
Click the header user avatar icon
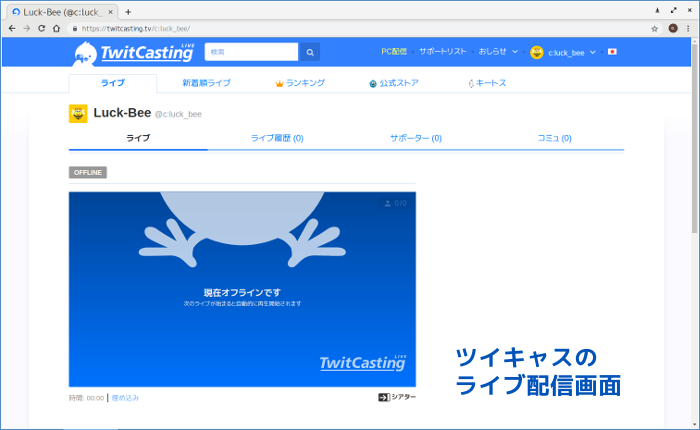pos(537,52)
